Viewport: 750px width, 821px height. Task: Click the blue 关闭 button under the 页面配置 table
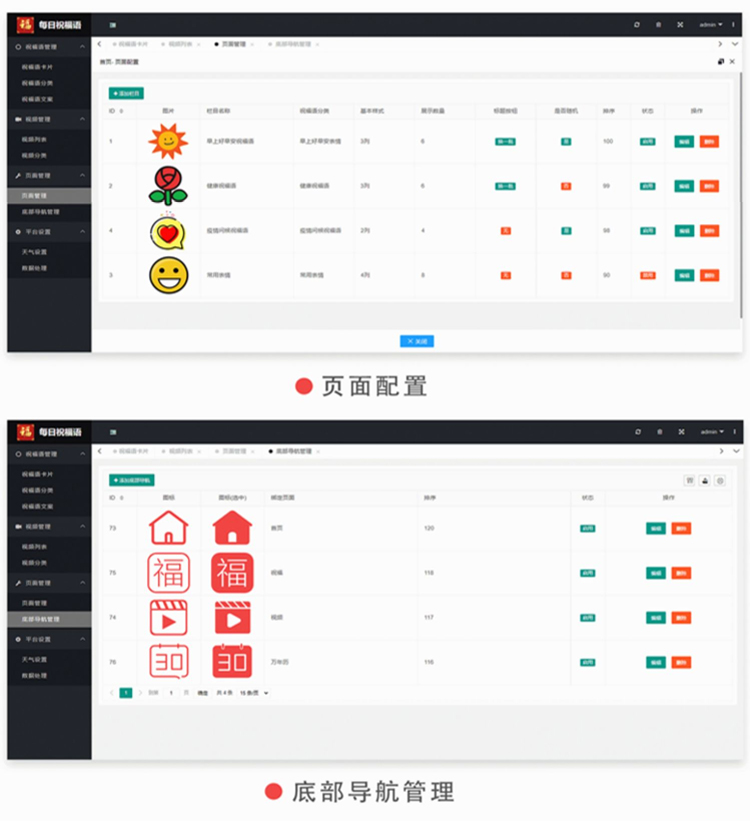tap(417, 341)
